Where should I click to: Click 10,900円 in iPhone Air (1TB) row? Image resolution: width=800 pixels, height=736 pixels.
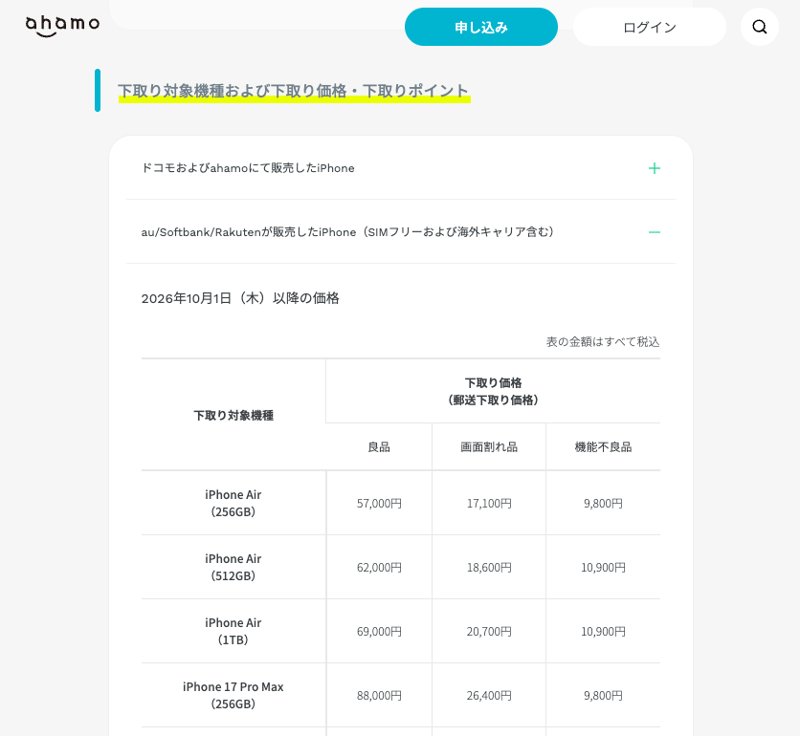click(x=603, y=631)
